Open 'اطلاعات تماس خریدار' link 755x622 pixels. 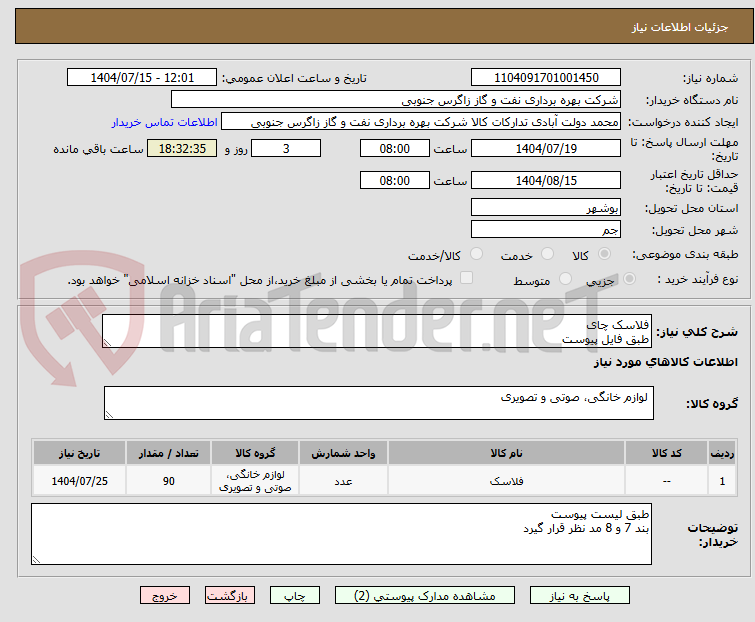pos(165,122)
